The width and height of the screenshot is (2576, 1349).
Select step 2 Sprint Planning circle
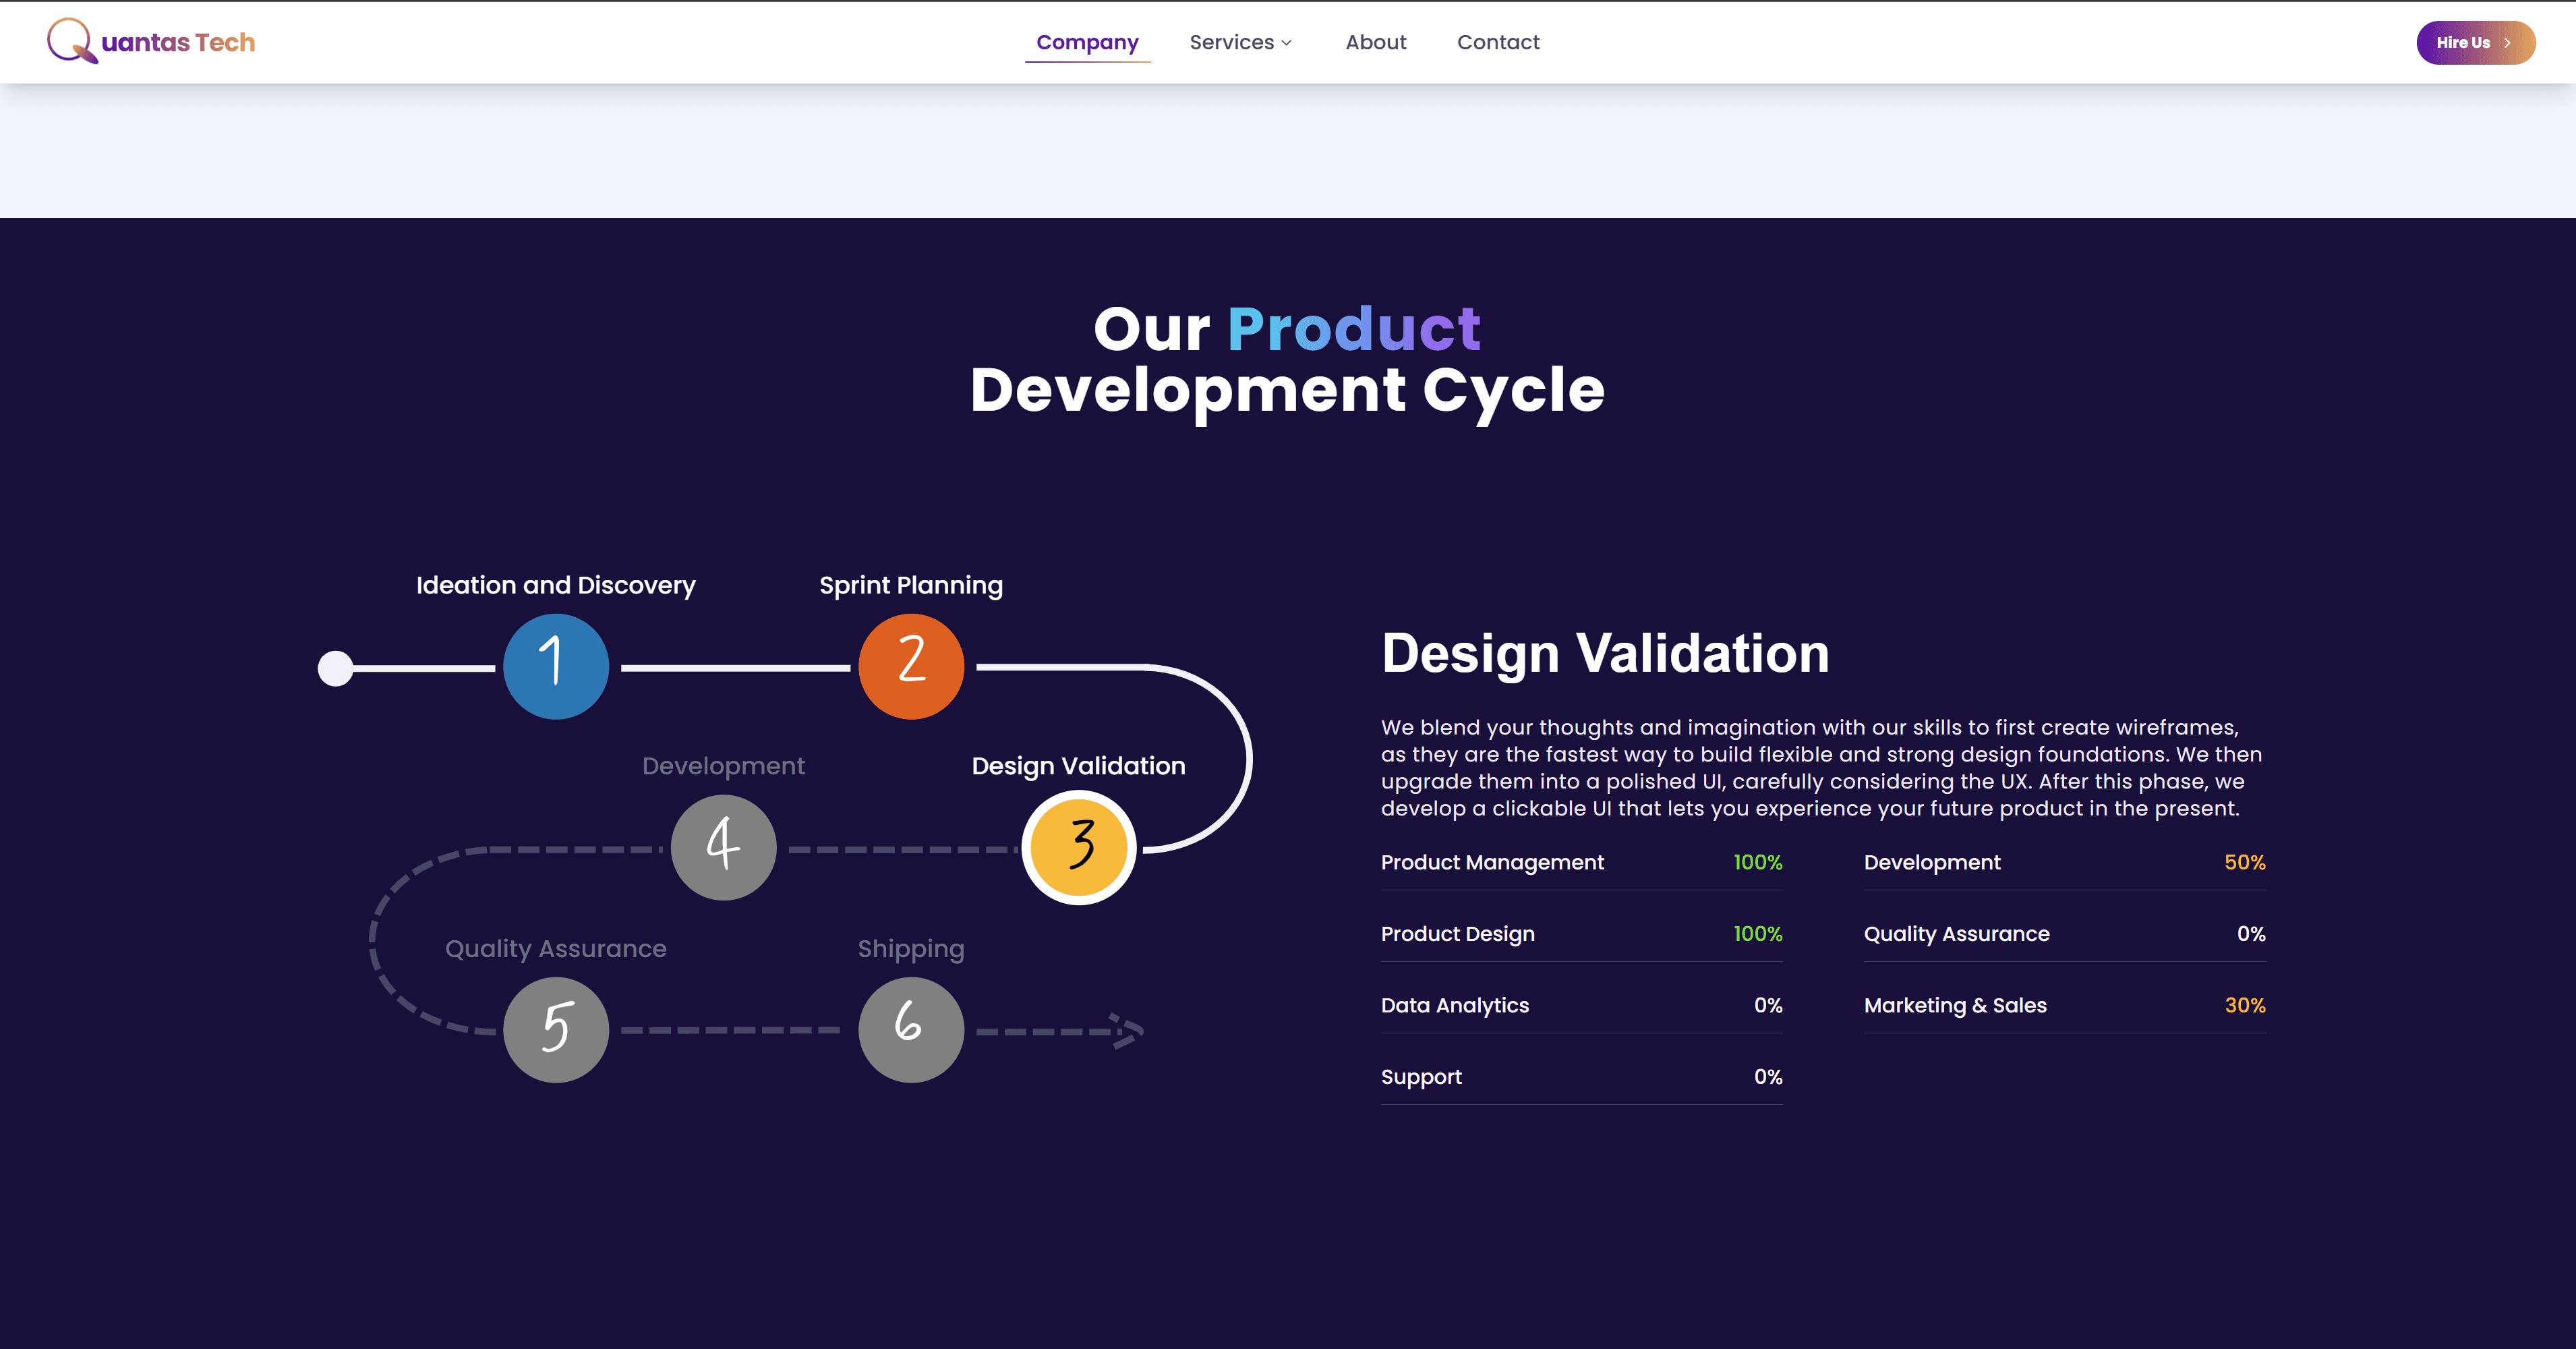coord(911,665)
